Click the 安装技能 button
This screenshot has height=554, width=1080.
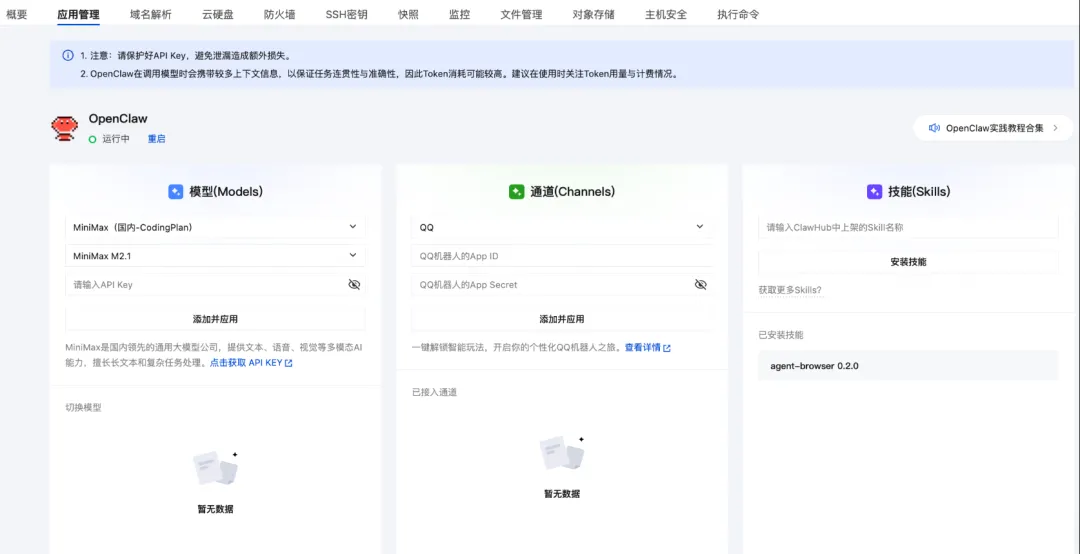[908, 262]
